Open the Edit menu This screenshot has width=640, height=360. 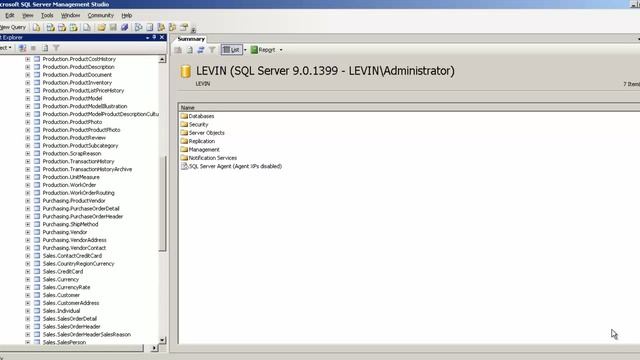(10, 16)
